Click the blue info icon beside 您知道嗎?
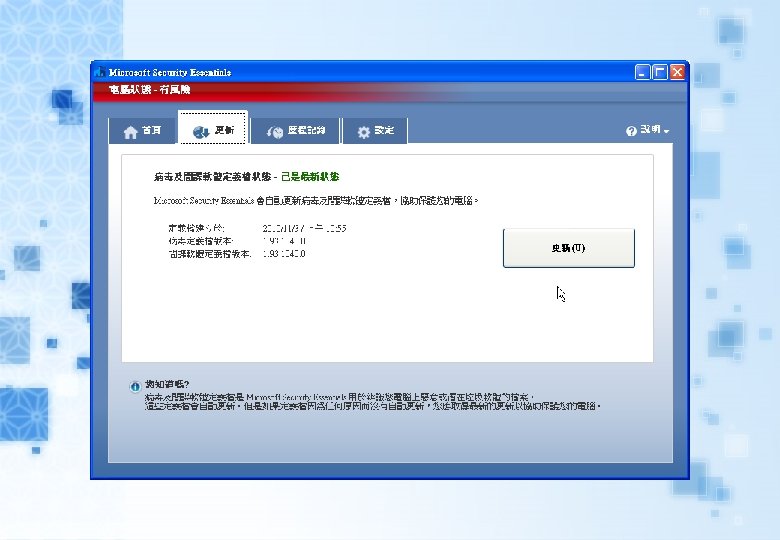Image resolution: width=780 pixels, height=540 pixels. (135, 386)
